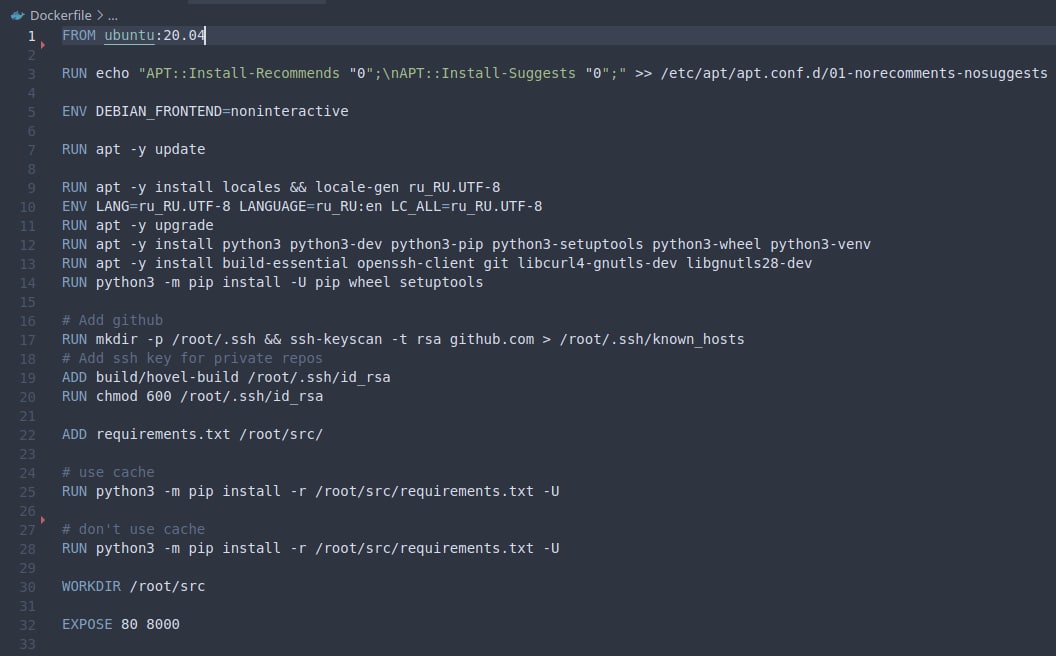Click the '# Add github' comment
Screen dimensions: 1056x656
[112, 321]
